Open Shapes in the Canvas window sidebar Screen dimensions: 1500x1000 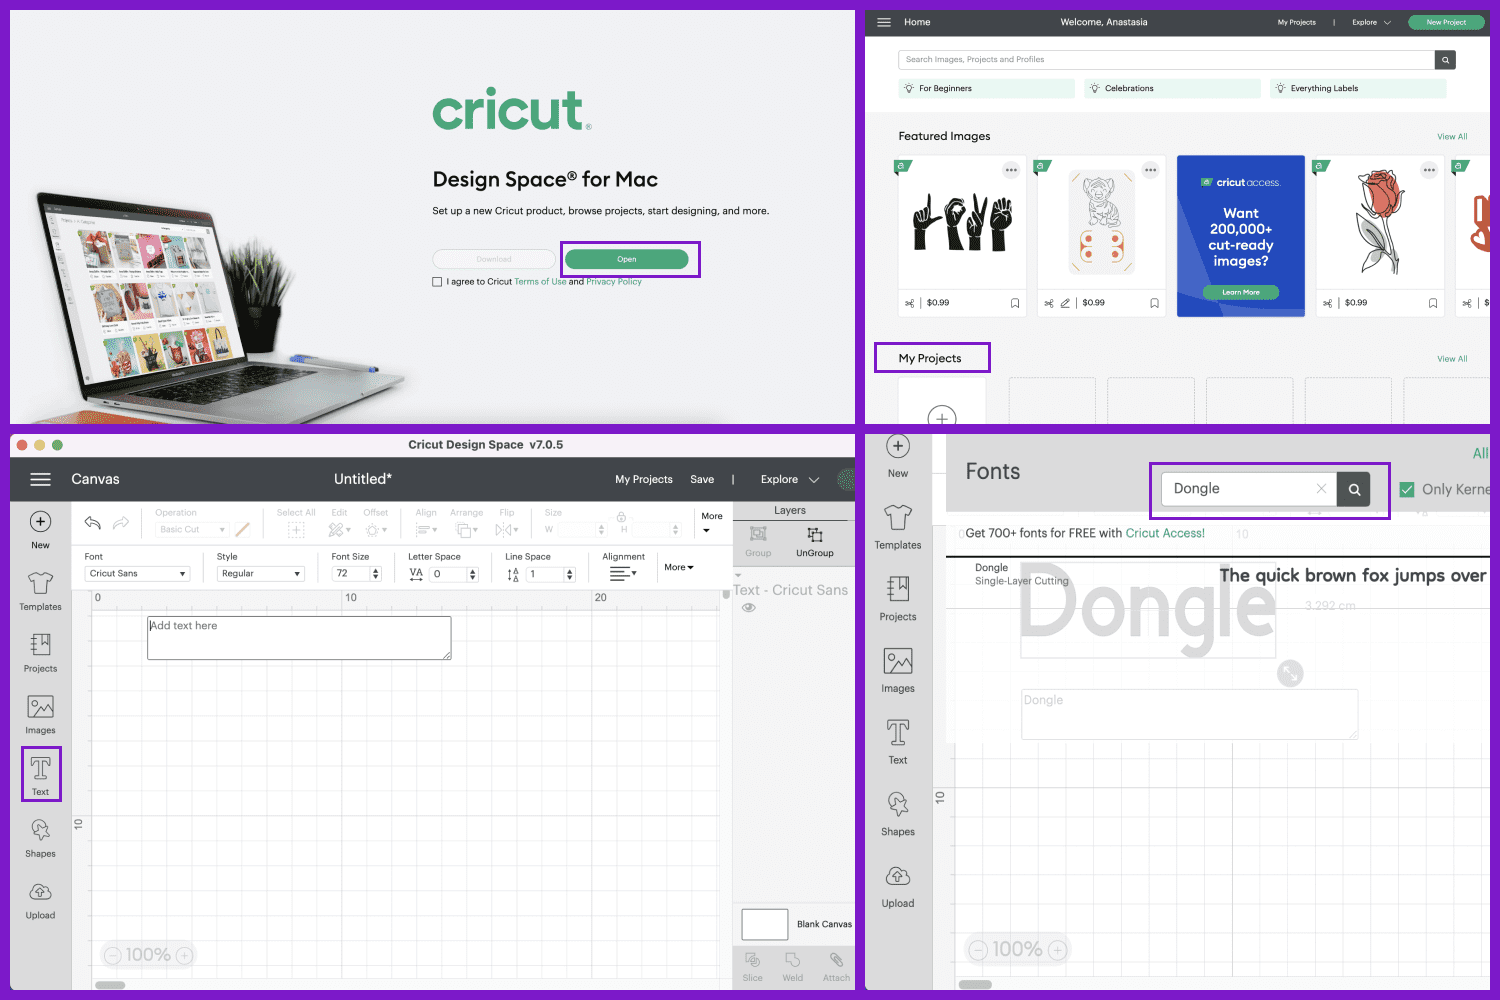pos(40,838)
